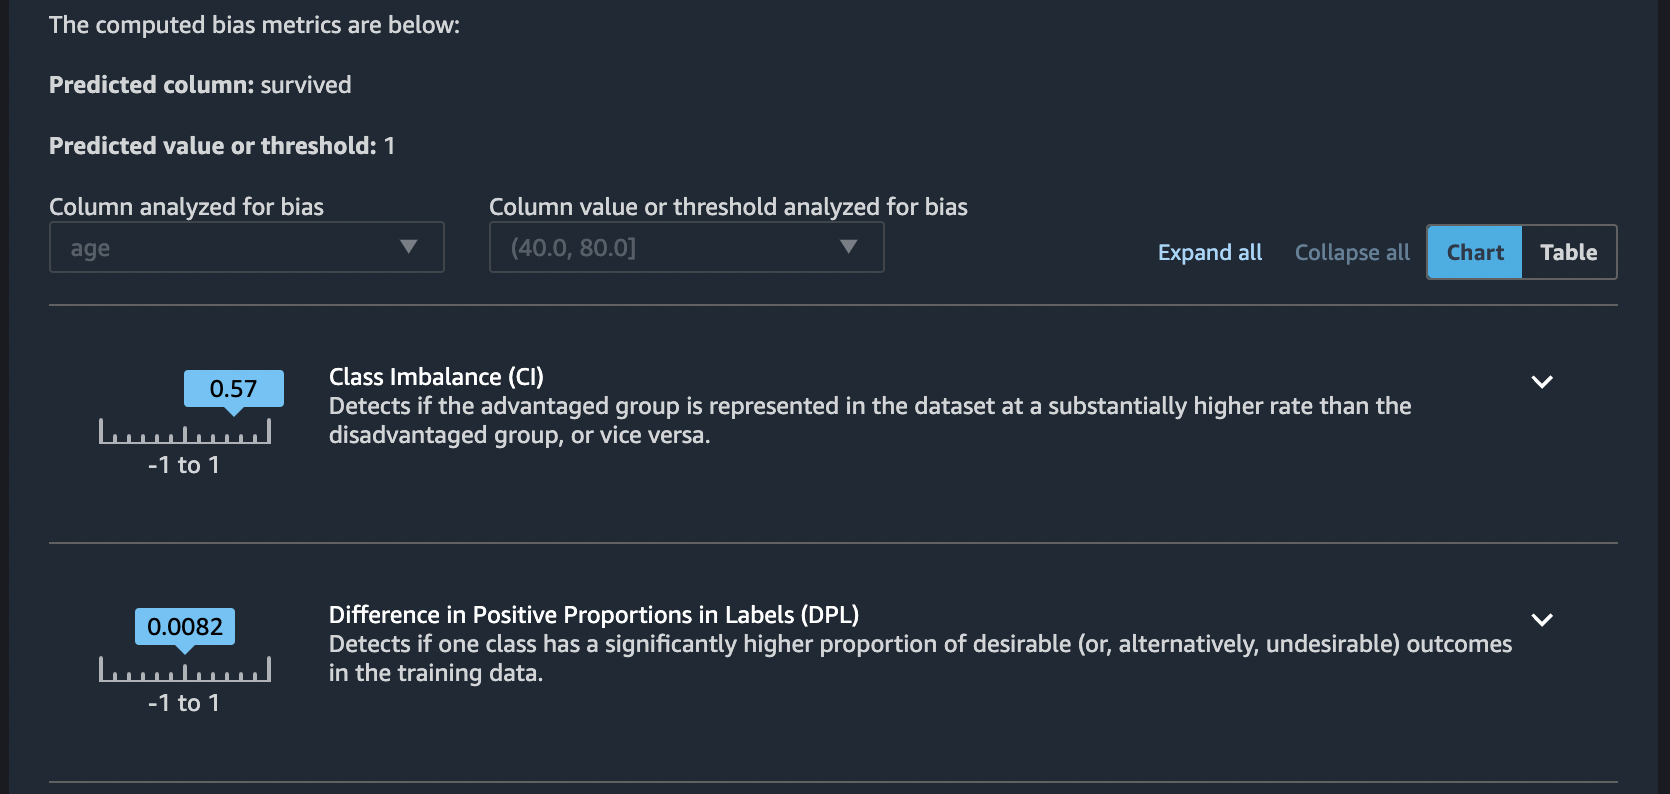Expand the Difference in Positive Proportions details
Viewport: 1670px width, 794px height.
tap(1542, 620)
